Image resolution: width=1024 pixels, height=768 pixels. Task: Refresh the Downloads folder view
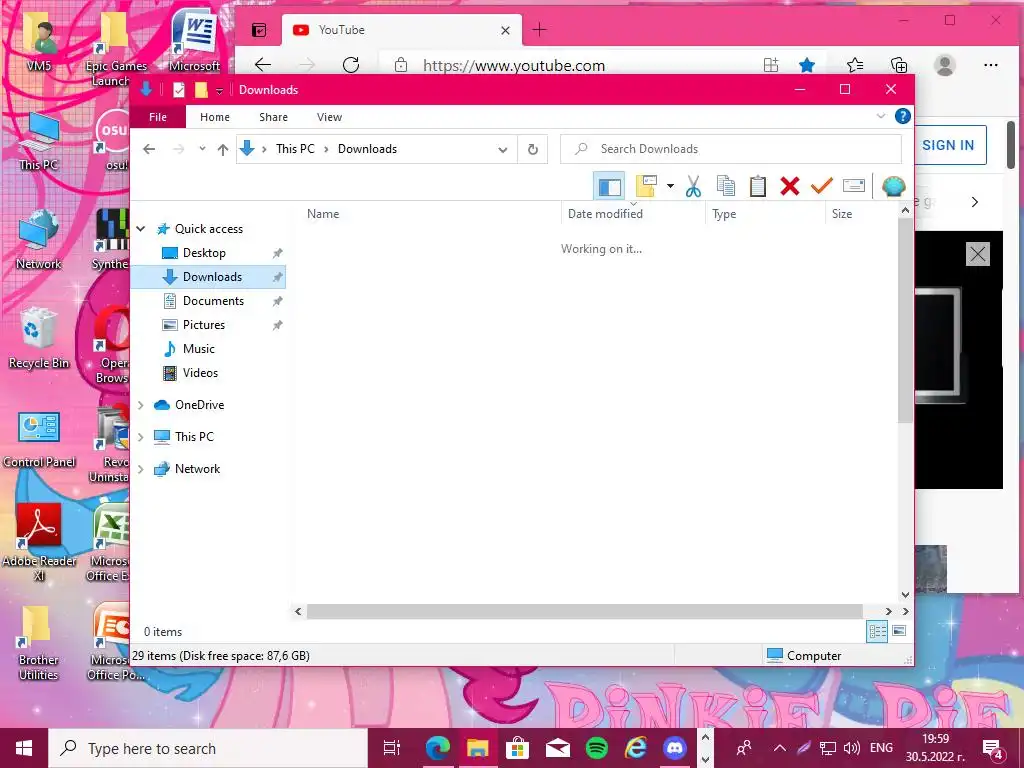click(x=533, y=150)
